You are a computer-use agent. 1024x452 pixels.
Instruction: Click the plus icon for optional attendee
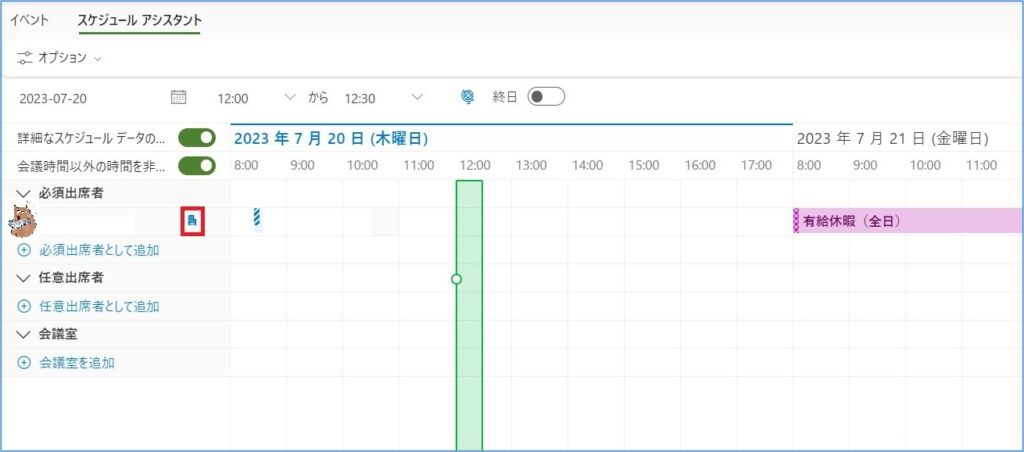tap(24, 307)
